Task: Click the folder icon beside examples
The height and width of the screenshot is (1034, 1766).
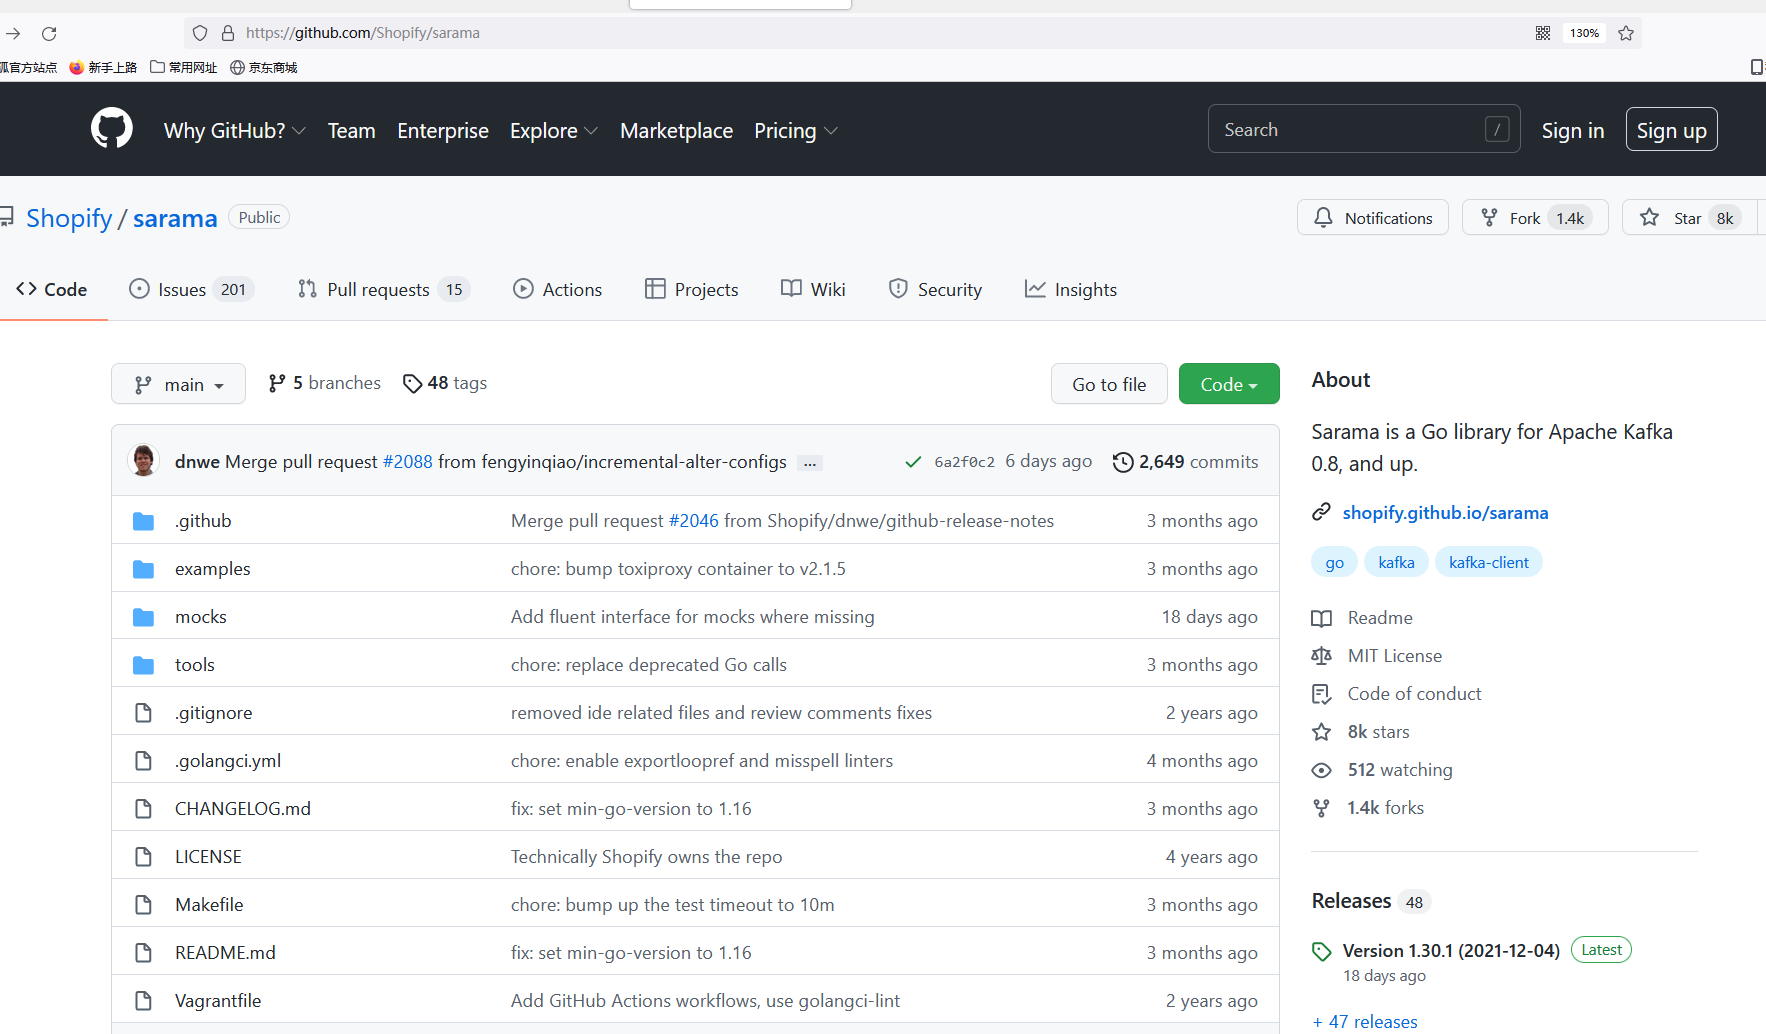Action: tap(144, 569)
